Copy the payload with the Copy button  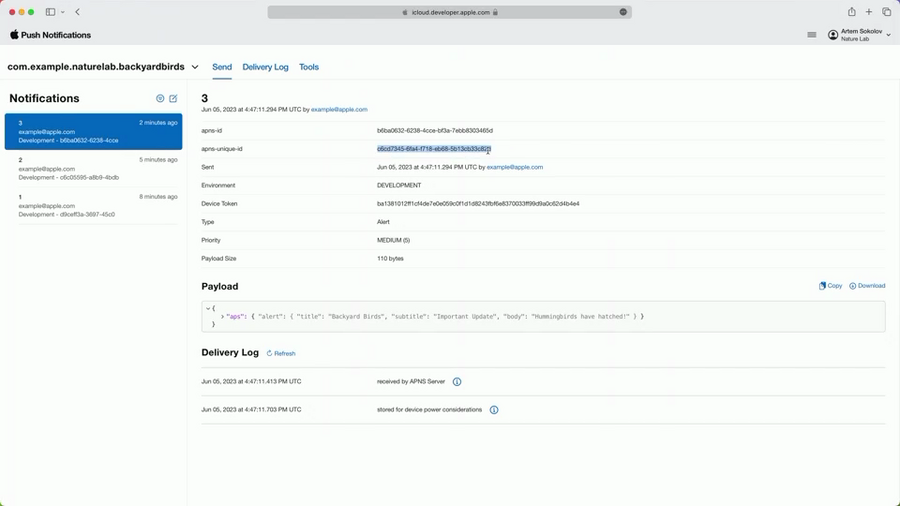[x=831, y=286]
